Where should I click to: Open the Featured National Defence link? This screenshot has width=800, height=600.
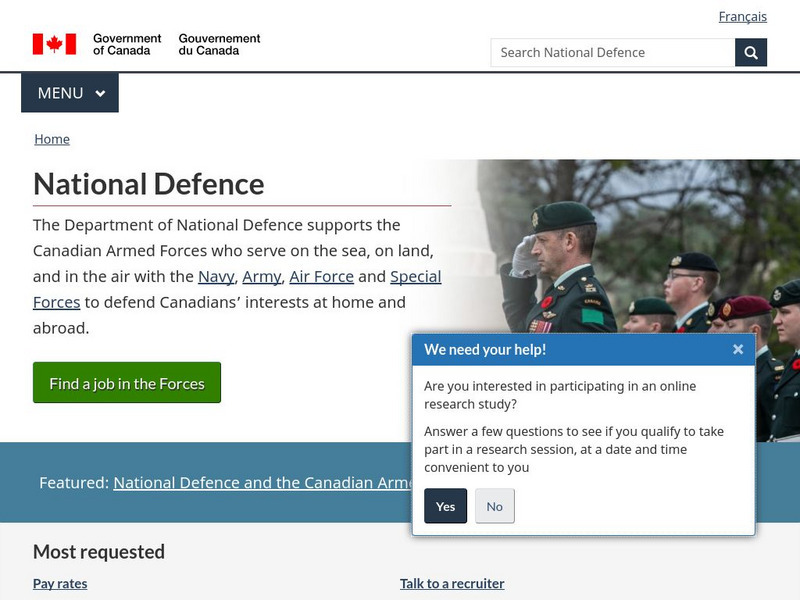pyautogui.click(x=262, y=482)
